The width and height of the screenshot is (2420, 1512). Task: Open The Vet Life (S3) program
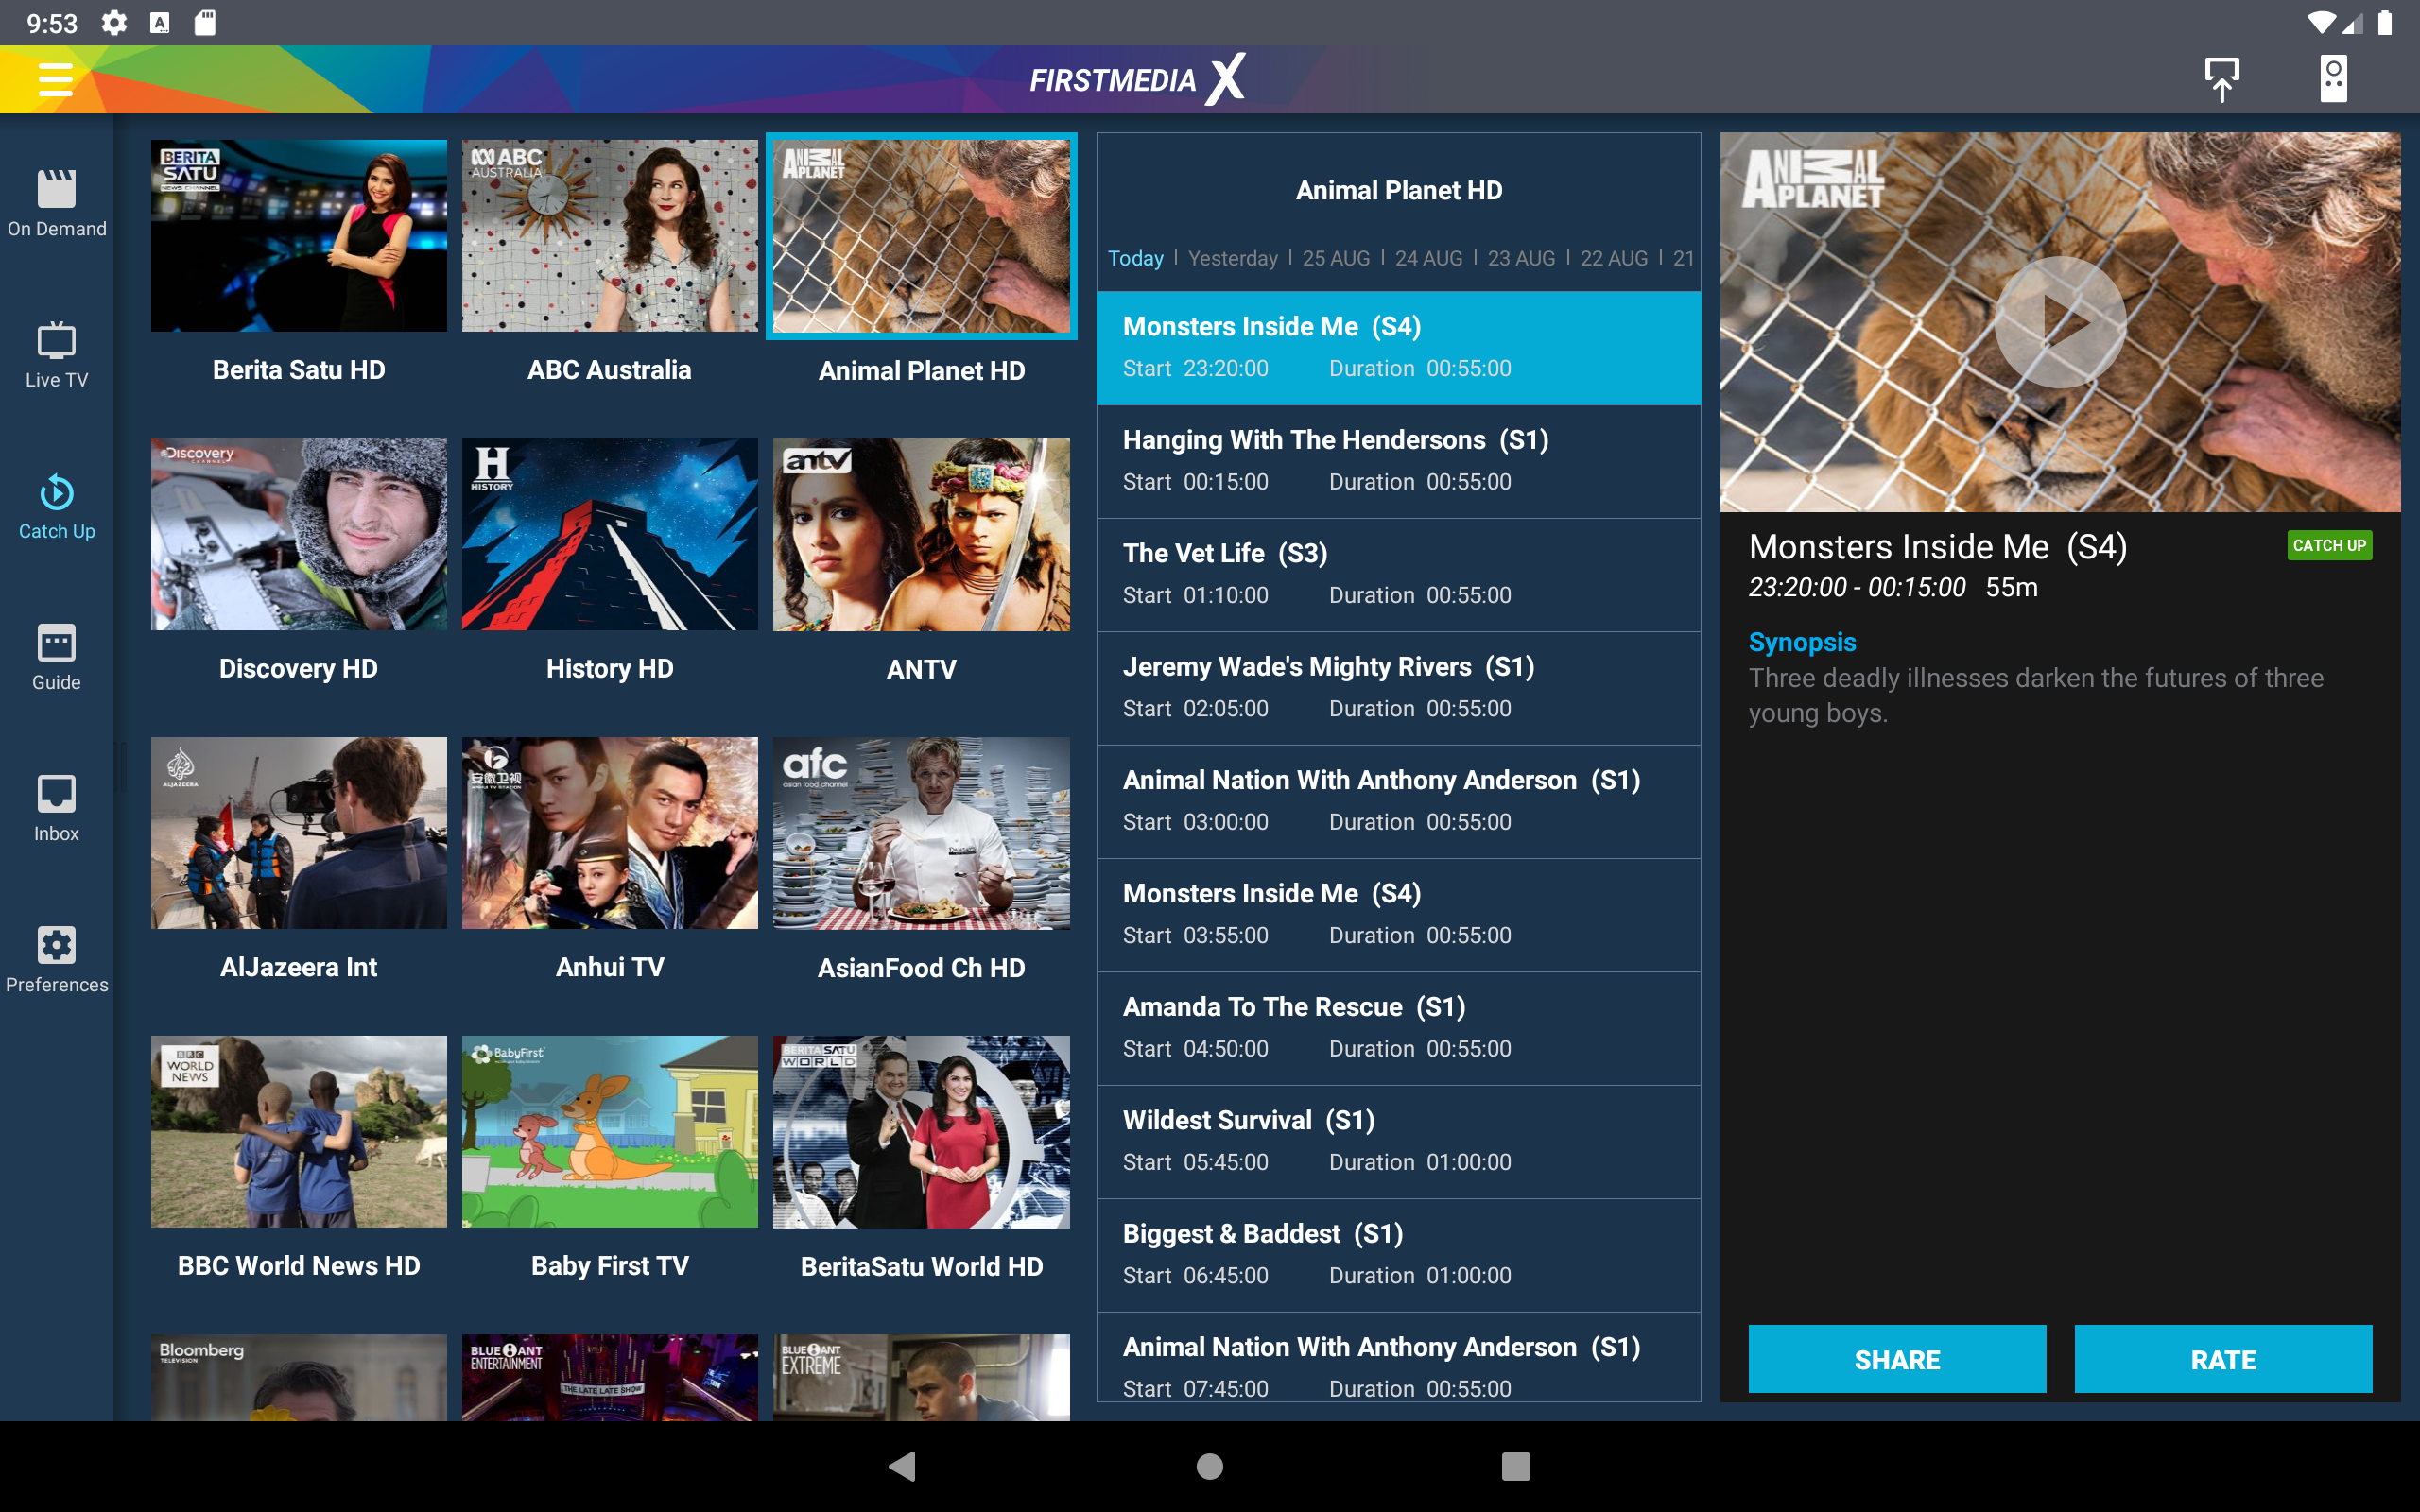click(x=1397, y=574)
